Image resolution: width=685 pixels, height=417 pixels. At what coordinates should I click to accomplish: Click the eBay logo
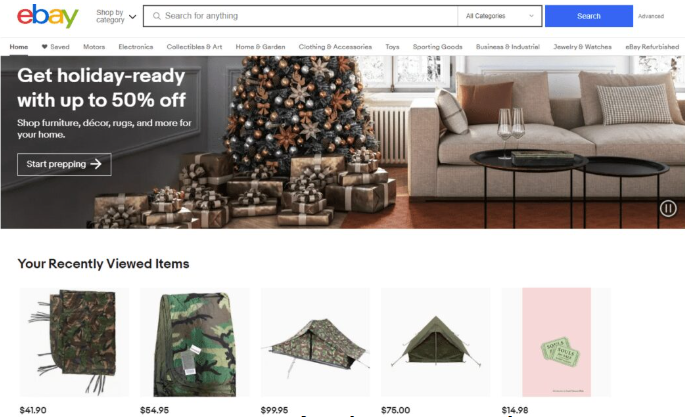coord(48,16)
